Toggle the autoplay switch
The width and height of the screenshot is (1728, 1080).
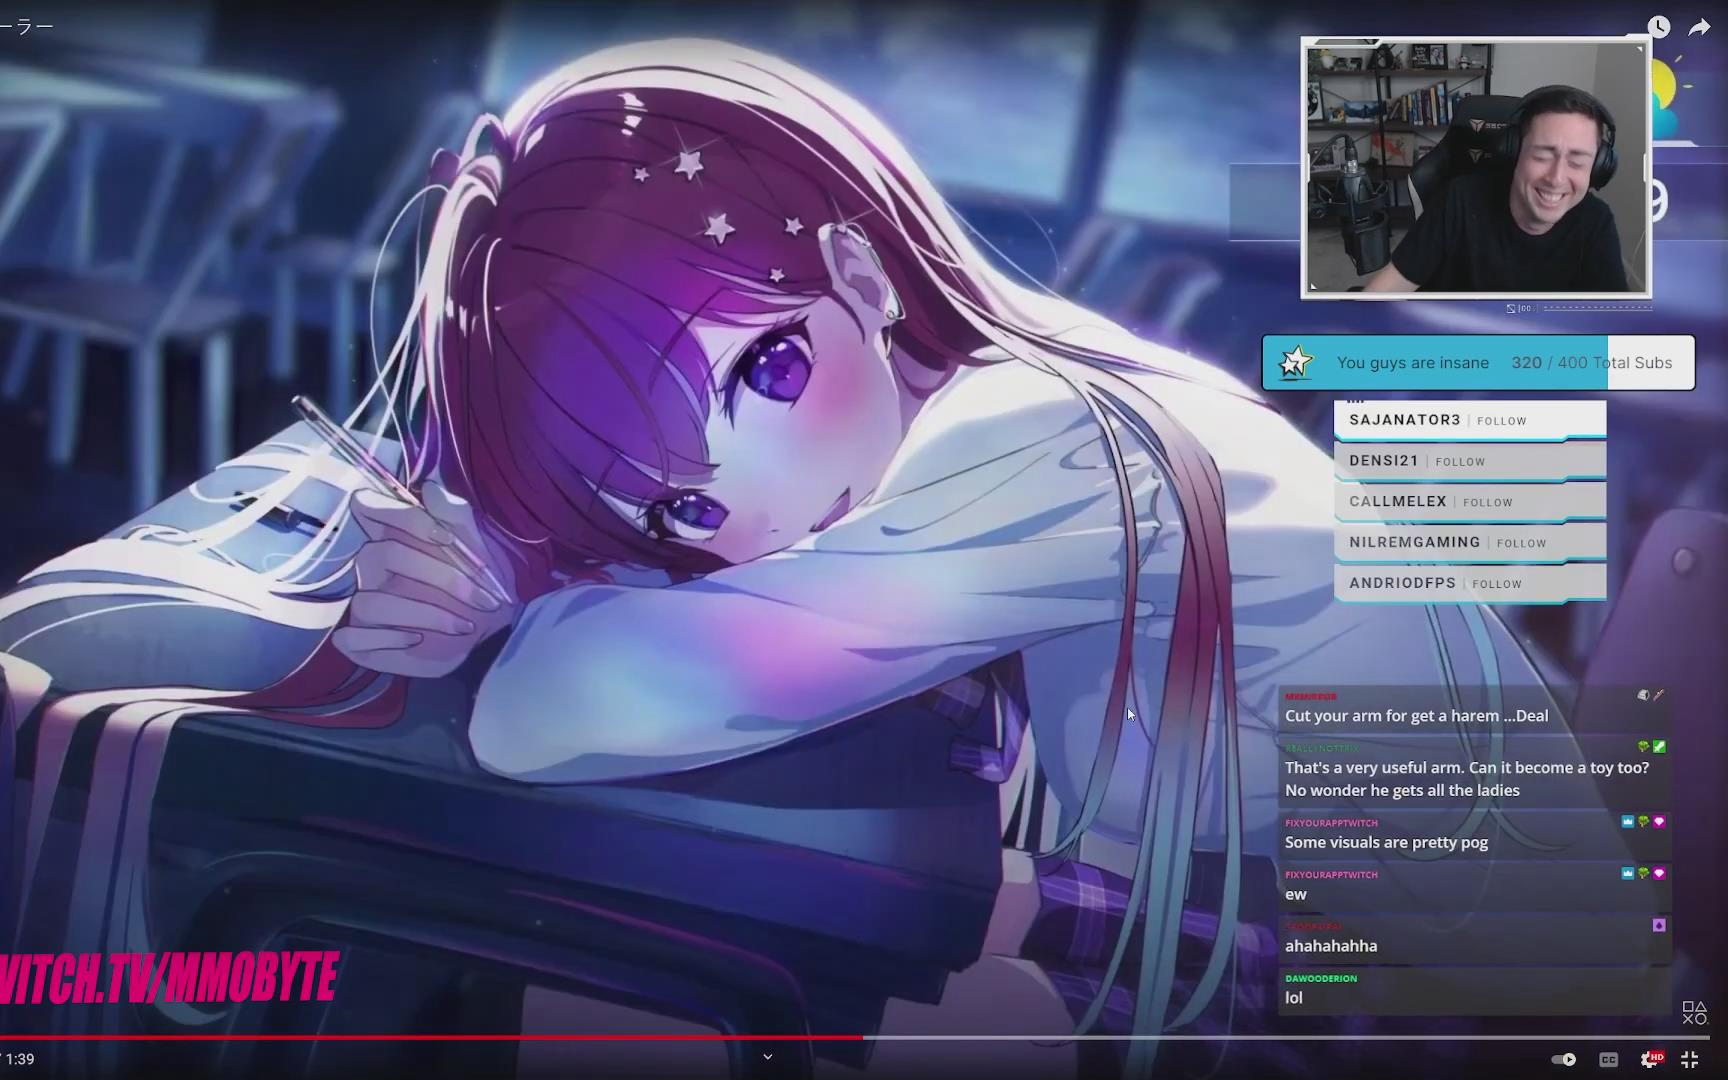click(x=1564, y=1059)
